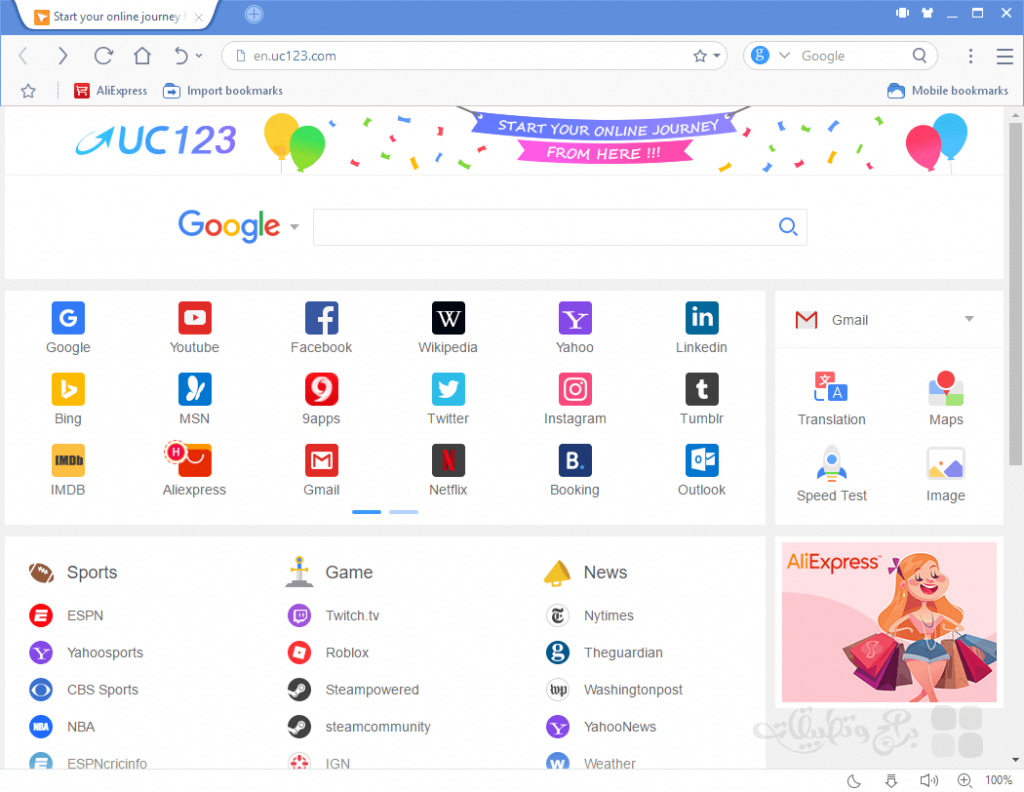Open the search engine selector dropdown
This screenshot has width=1024, height=792.
(x=784, y=55)
